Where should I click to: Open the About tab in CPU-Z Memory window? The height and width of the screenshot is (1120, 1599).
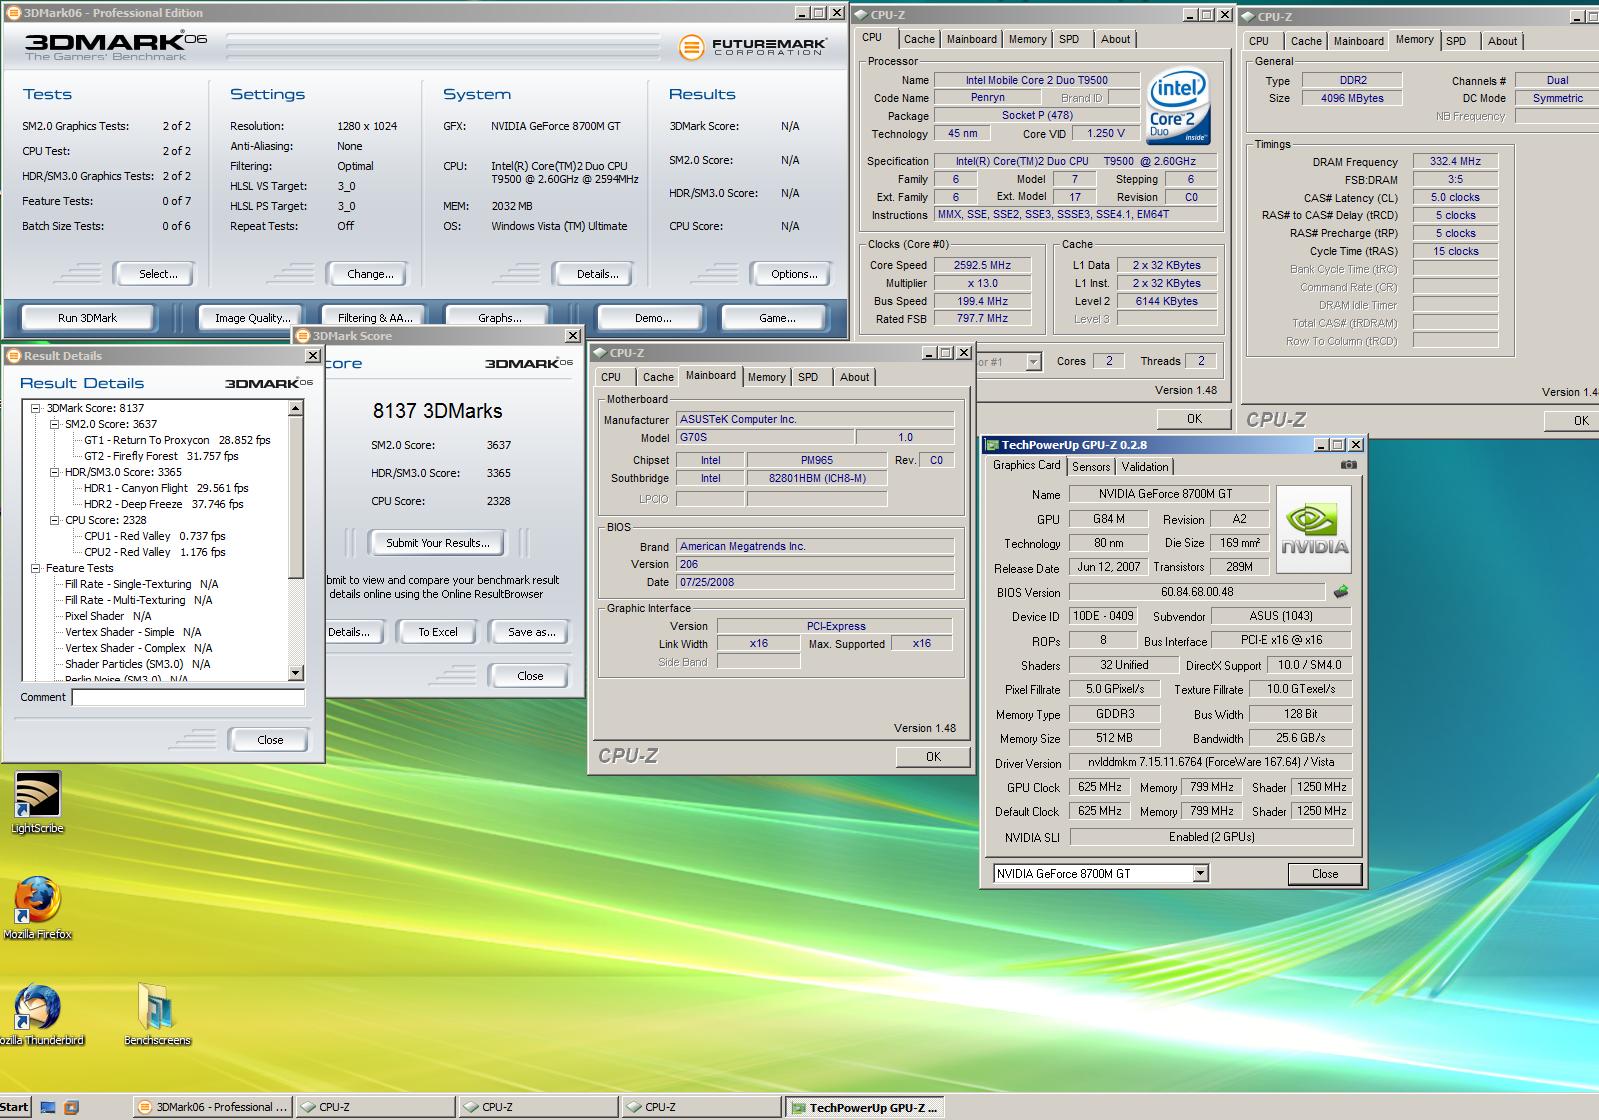1502,41
